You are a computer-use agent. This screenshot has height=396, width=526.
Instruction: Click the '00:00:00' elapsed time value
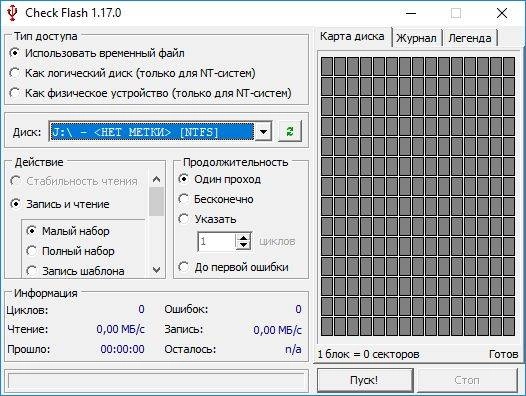click(x=122, y=349)
